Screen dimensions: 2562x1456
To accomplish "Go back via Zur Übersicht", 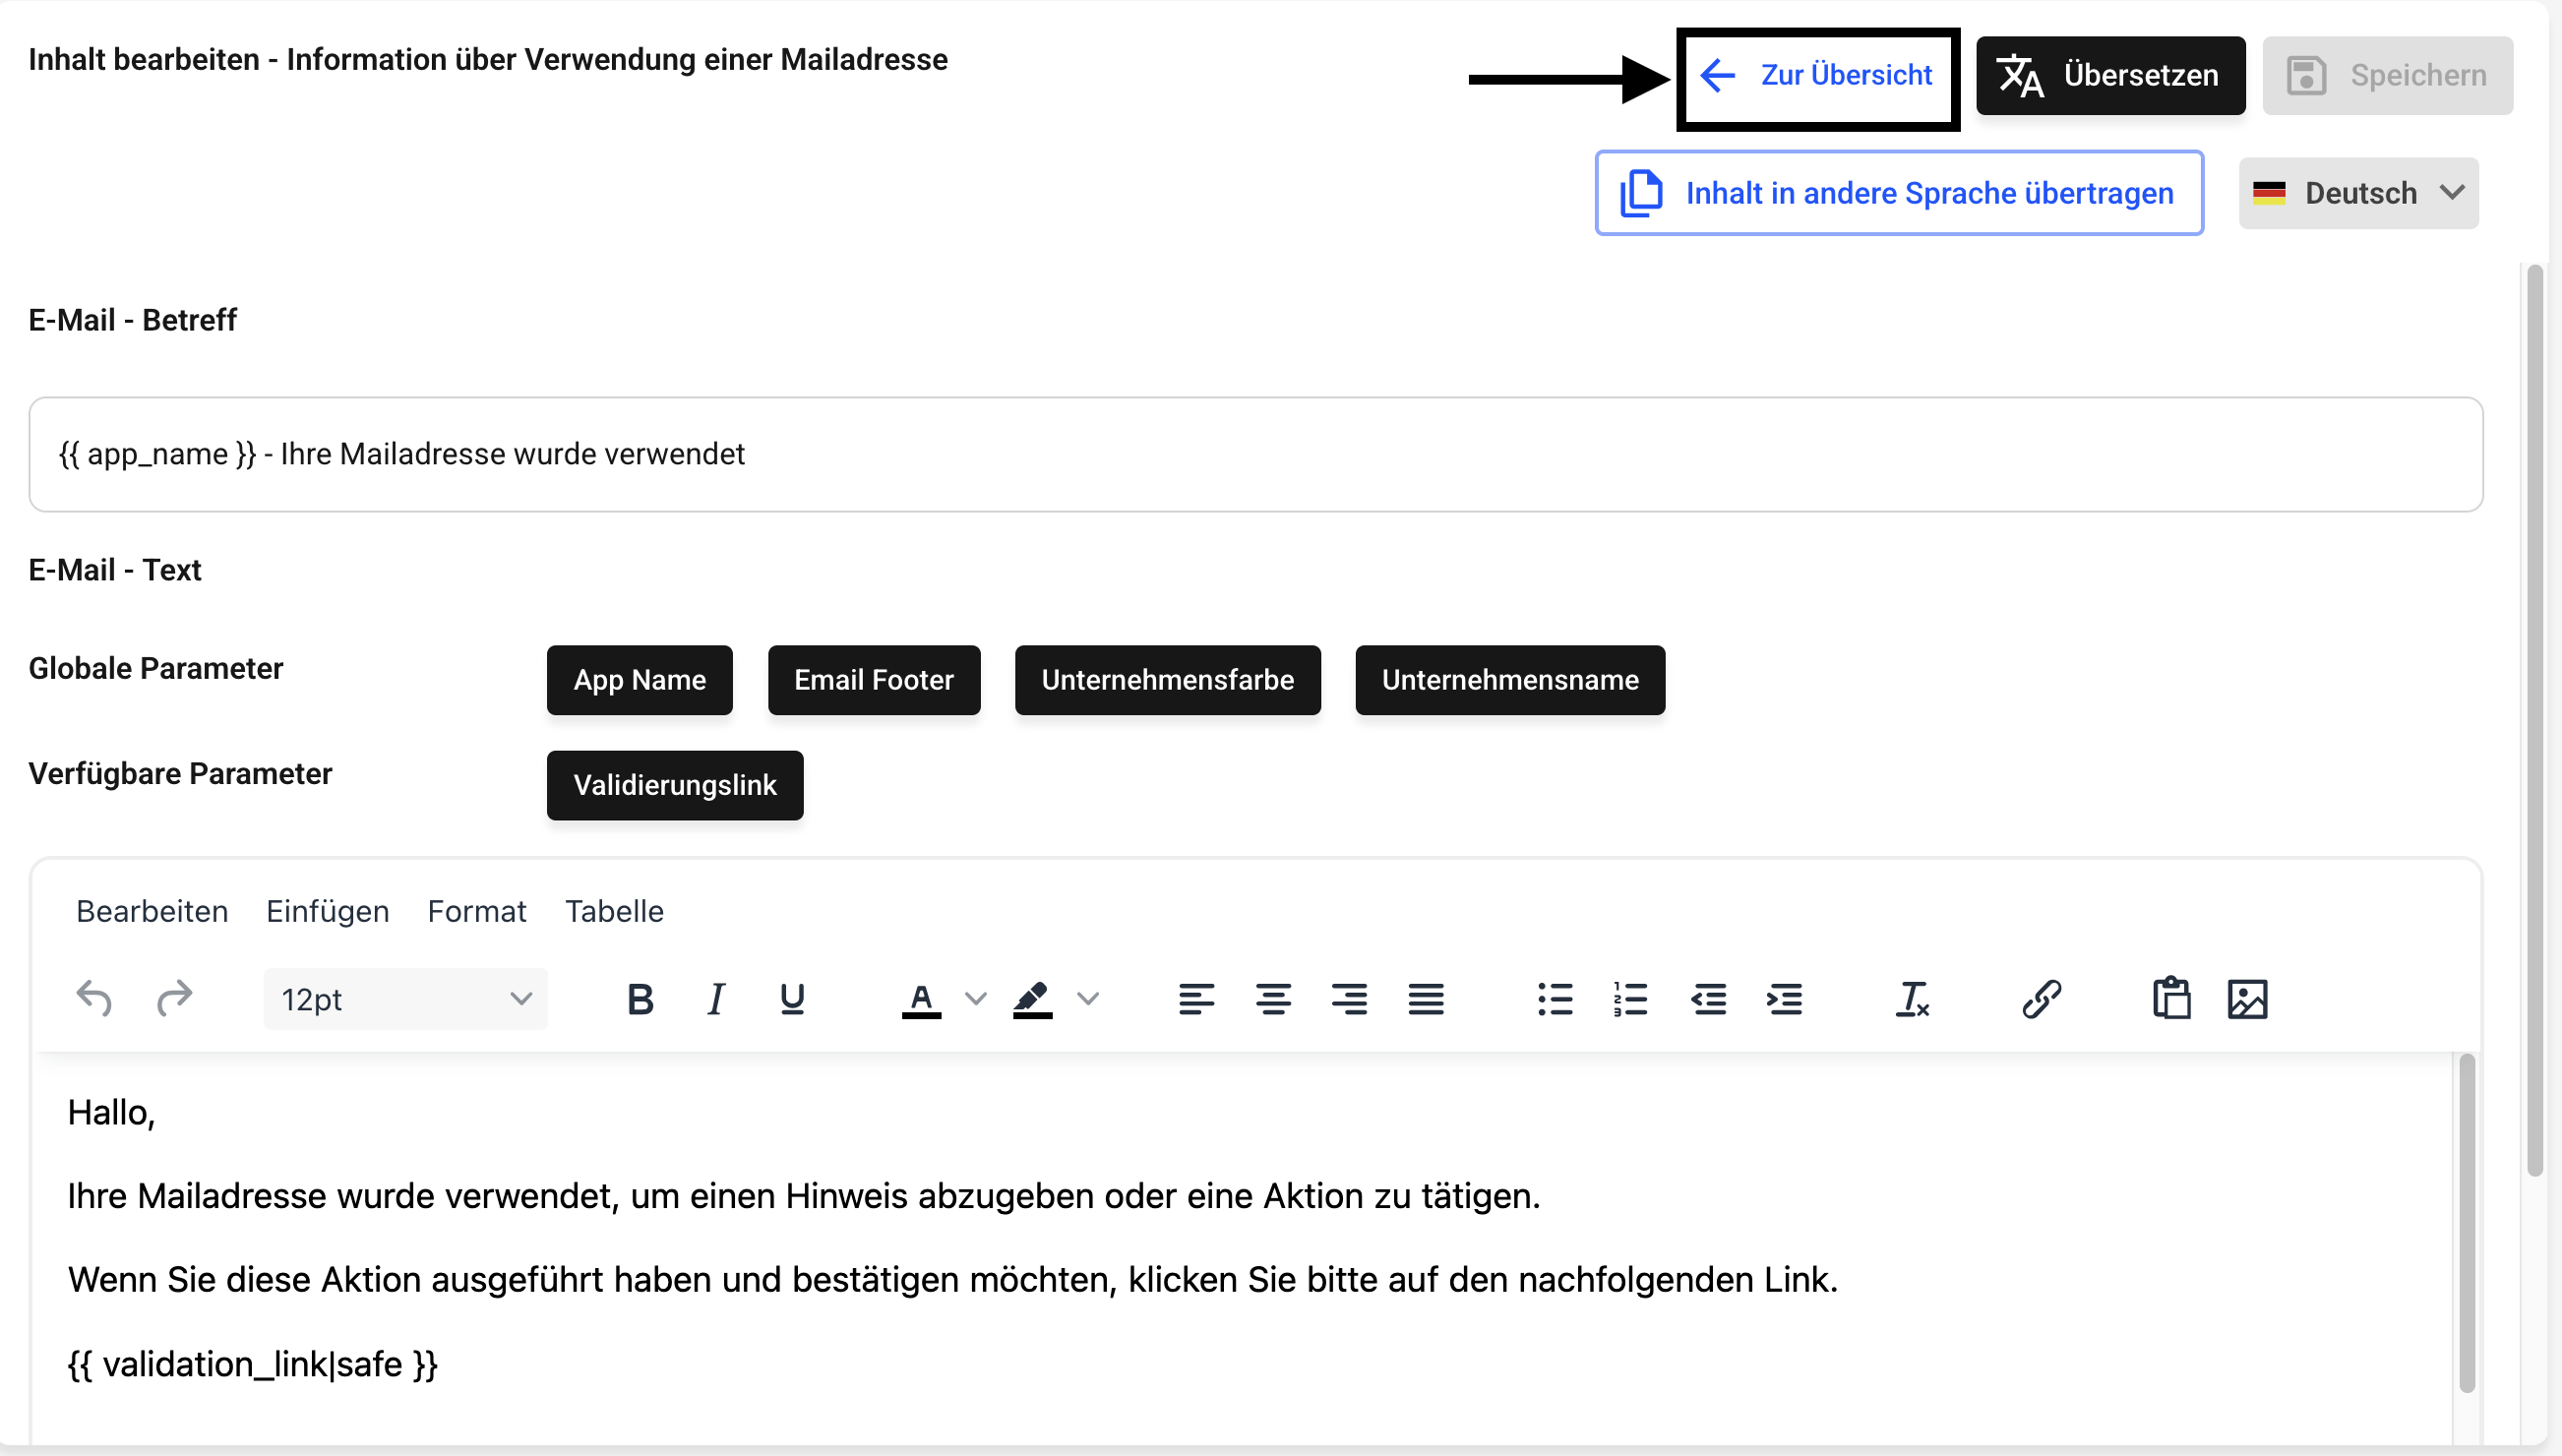I will click(1817, 76).
